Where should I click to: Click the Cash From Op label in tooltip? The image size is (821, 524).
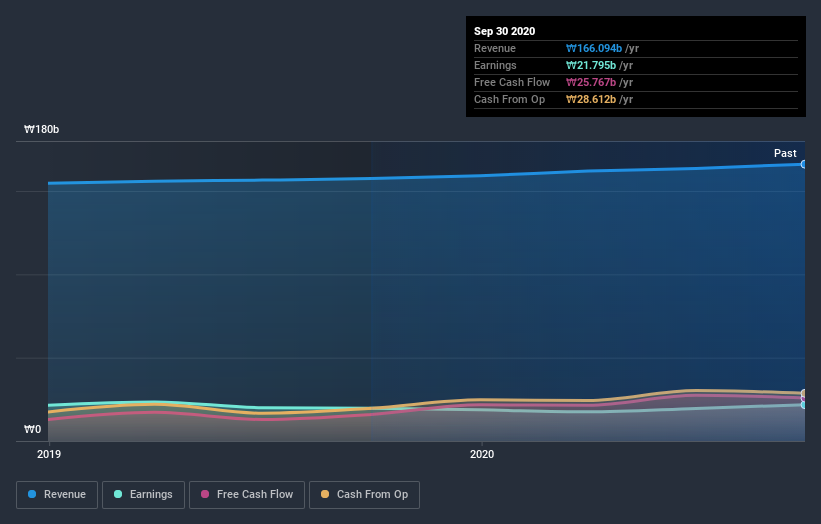tap(509, 99)
